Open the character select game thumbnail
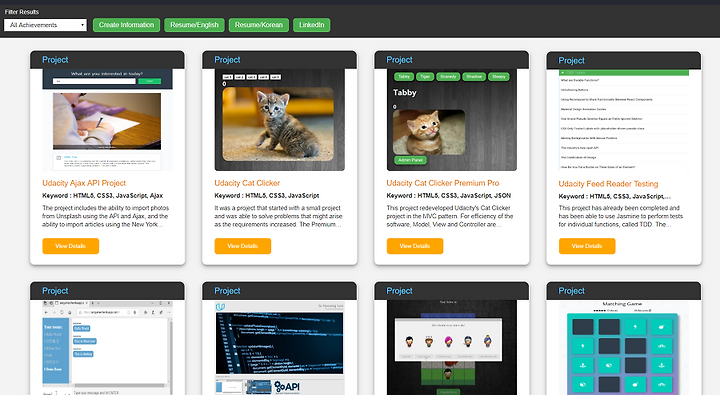Viewport: 720px width, 395px height. click(x=452, y=348)
